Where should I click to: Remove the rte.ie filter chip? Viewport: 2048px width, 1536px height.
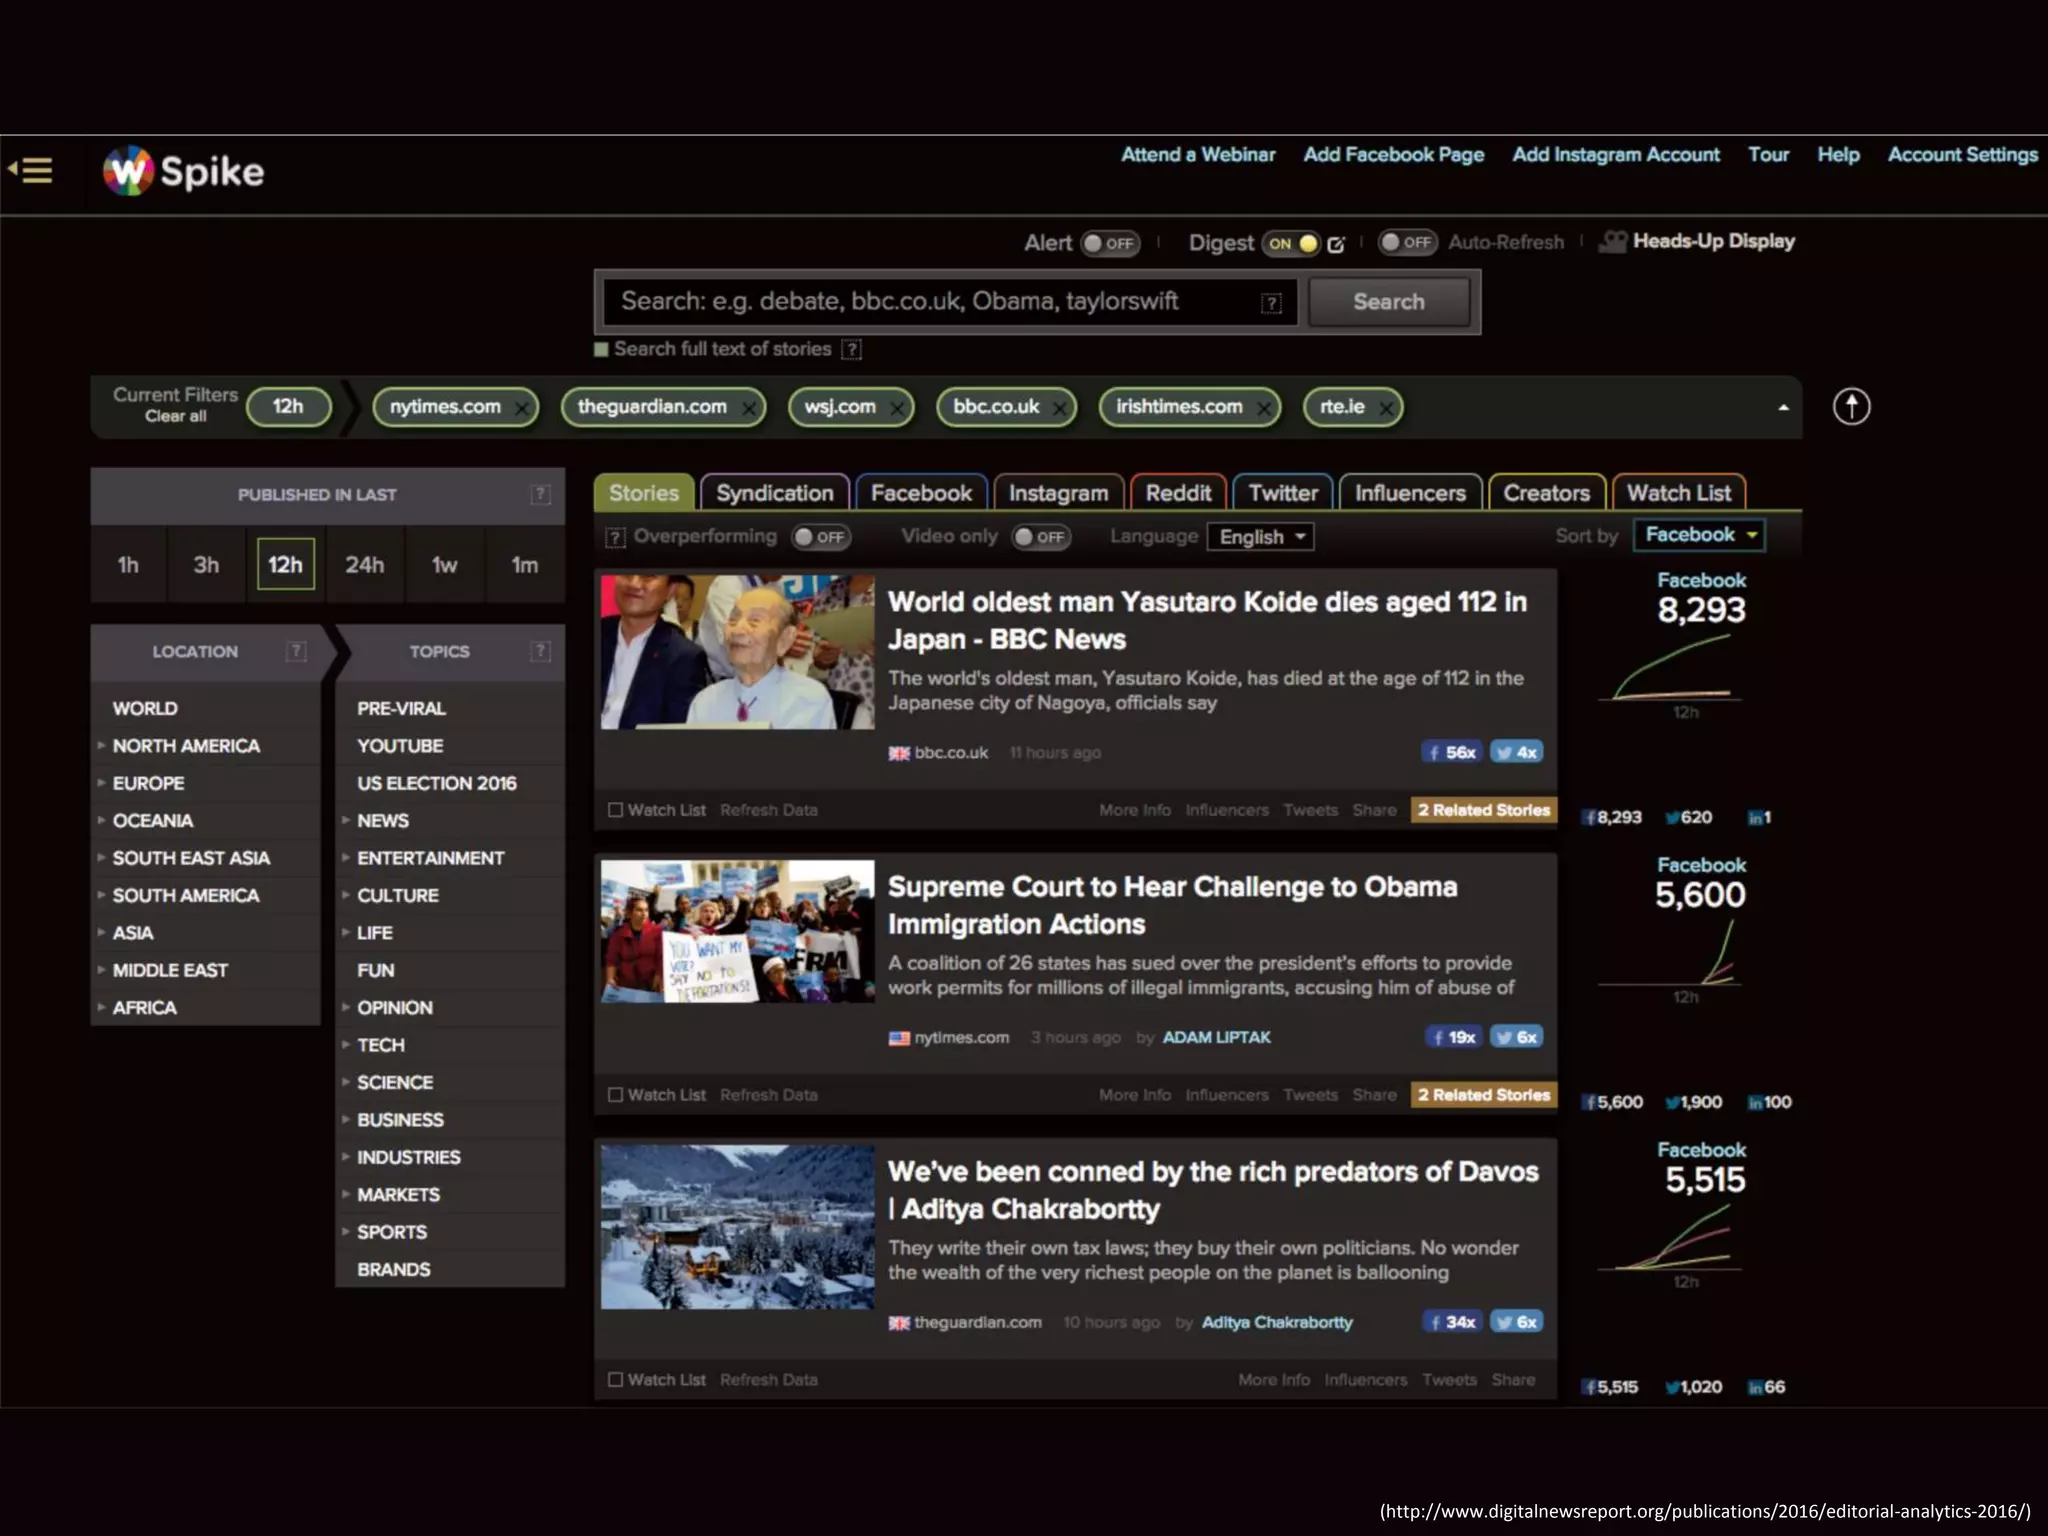pos(1386,408)
